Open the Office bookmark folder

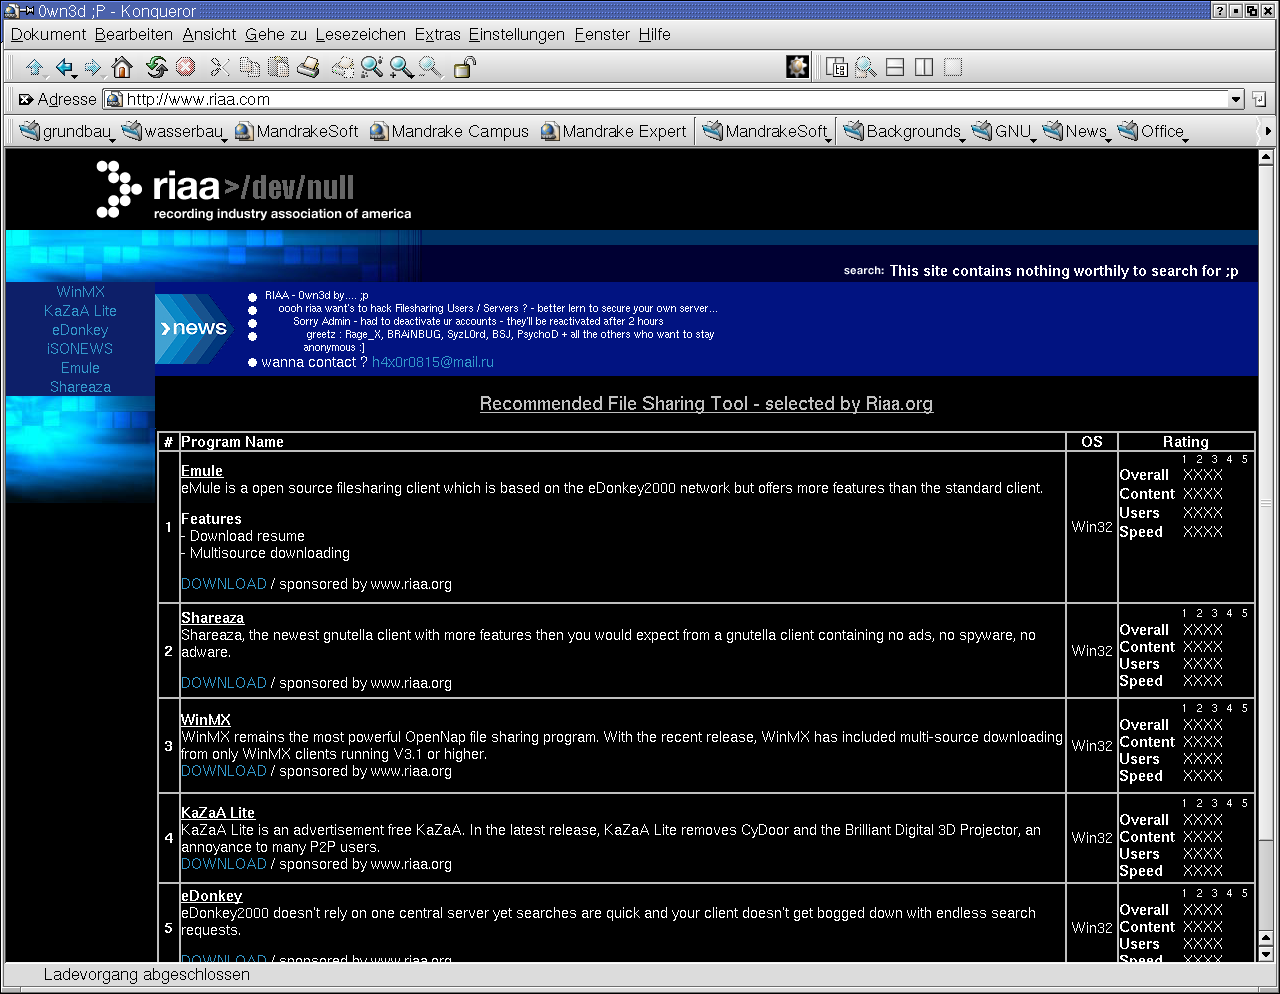(x=1152, y=131)
